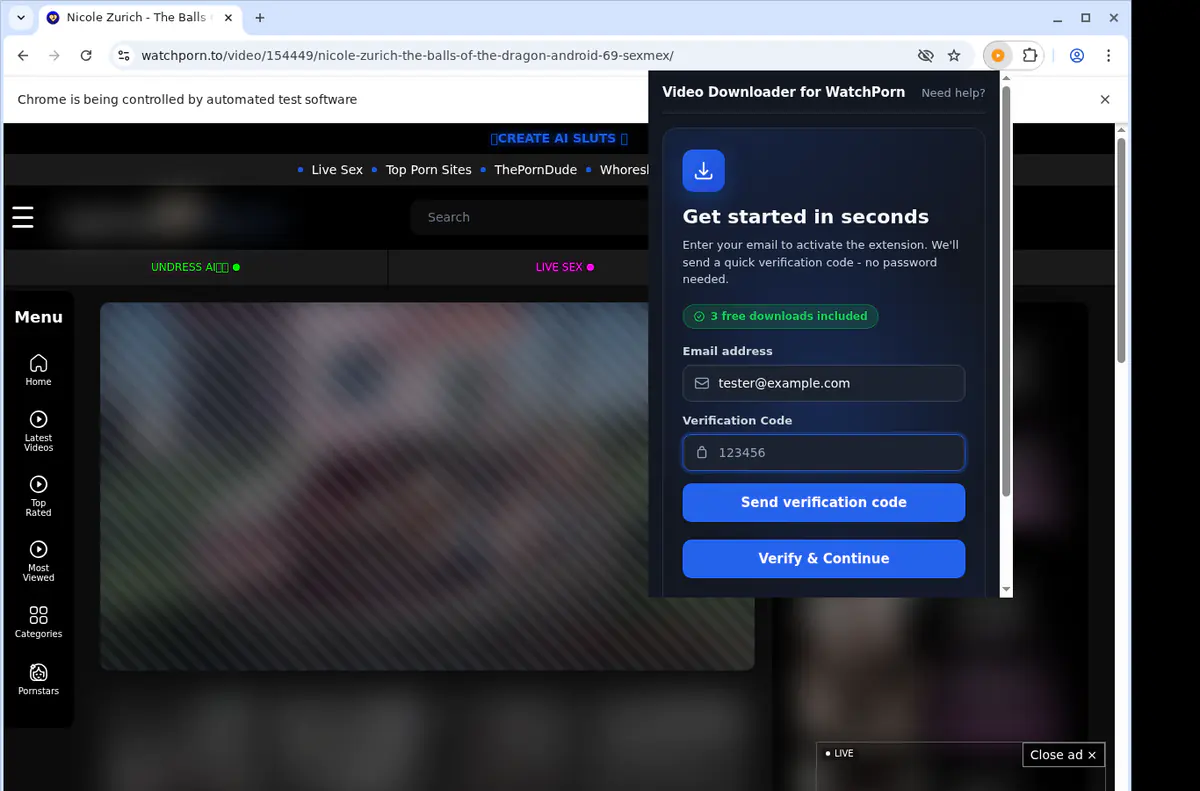Screen dimensions: 1200x791
Task: Click the popup scrollbar down arrow
Action: [1006, 590]
